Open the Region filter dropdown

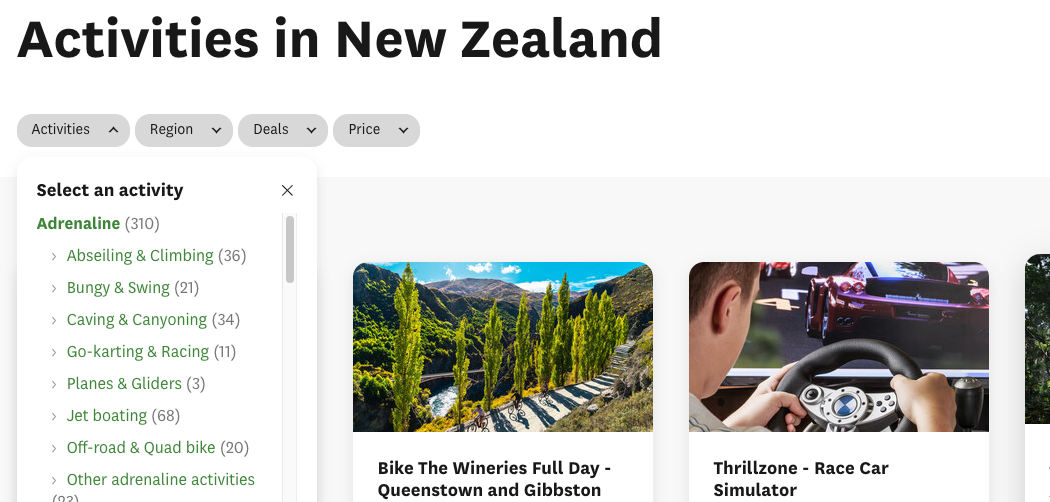tap(184, 130)
